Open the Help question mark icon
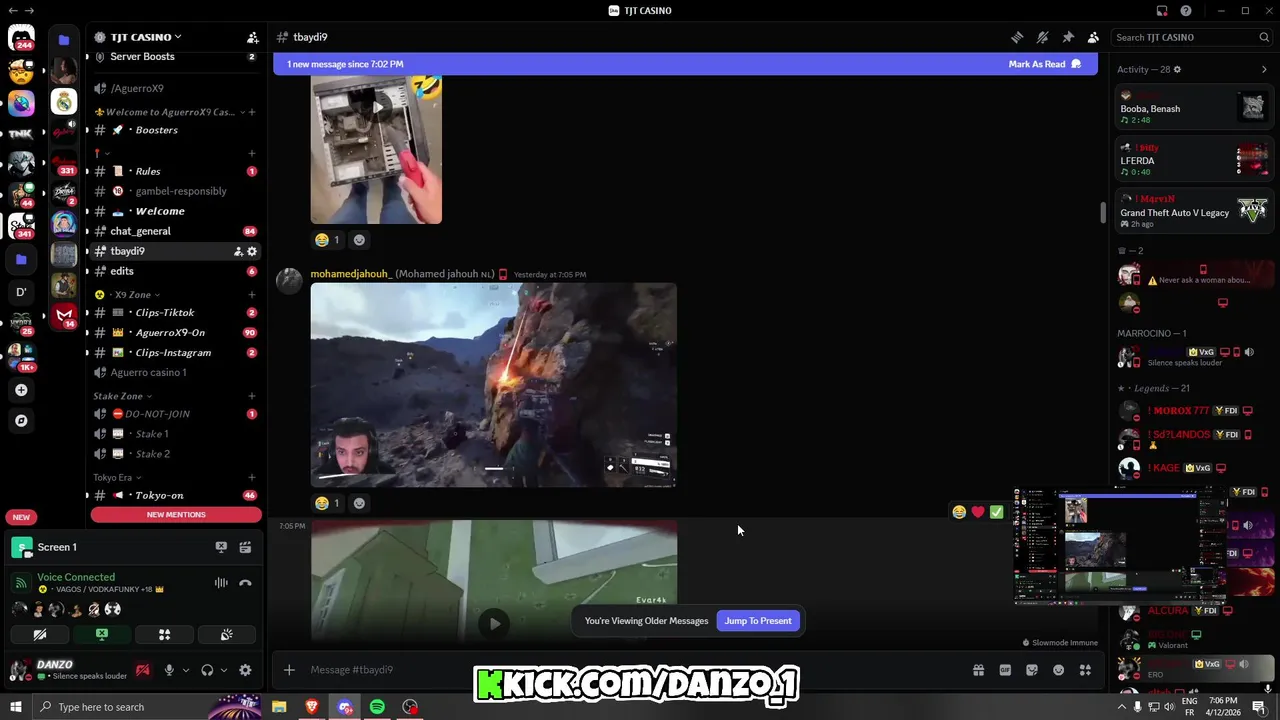This screenshot has height=720, width=1280. [1186, 11]
